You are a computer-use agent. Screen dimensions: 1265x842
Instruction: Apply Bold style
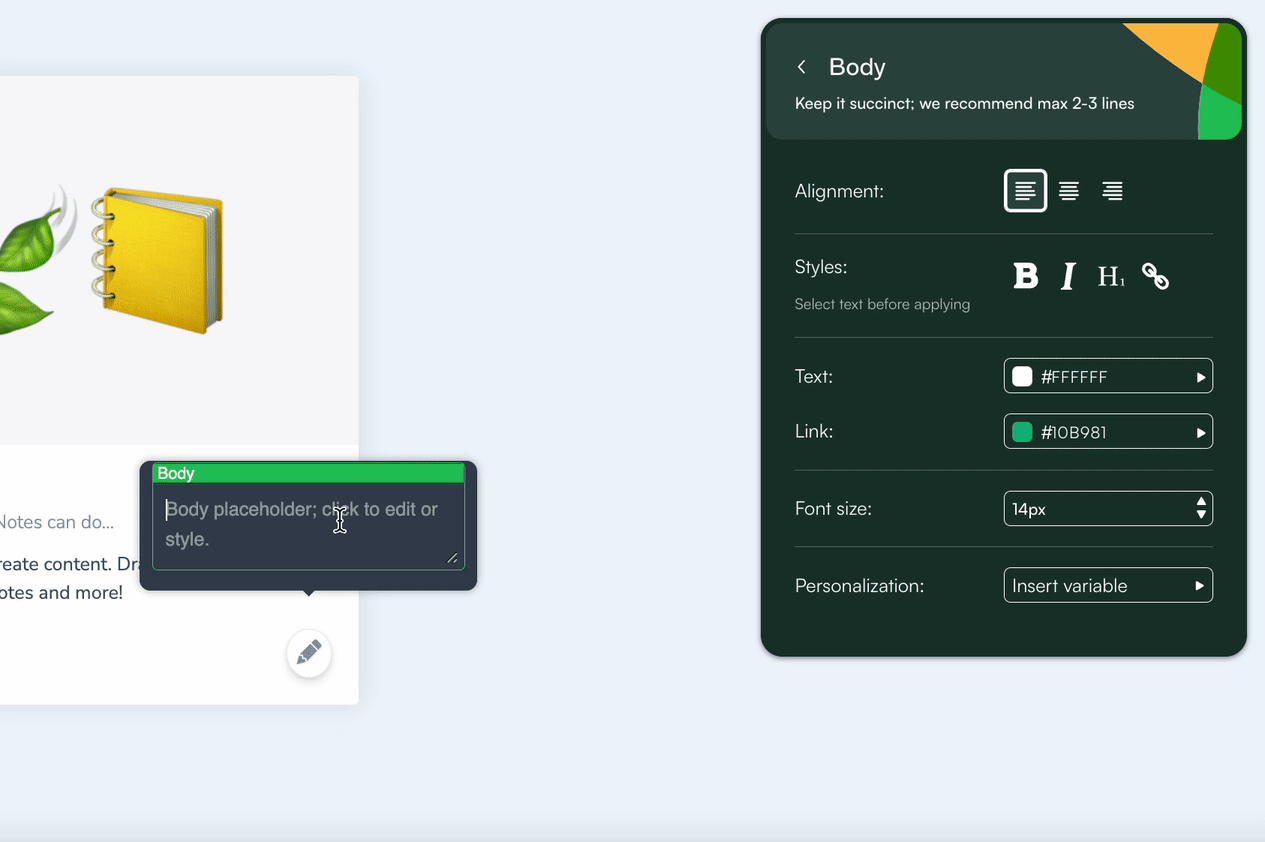[x=1025, y=276]
